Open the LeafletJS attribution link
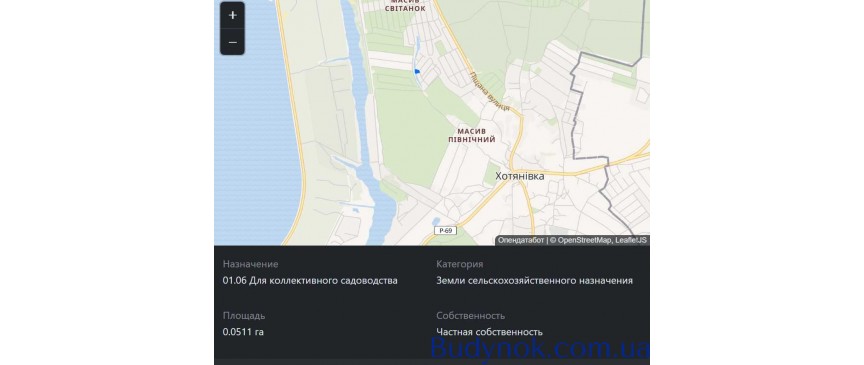 coord(631,240)
